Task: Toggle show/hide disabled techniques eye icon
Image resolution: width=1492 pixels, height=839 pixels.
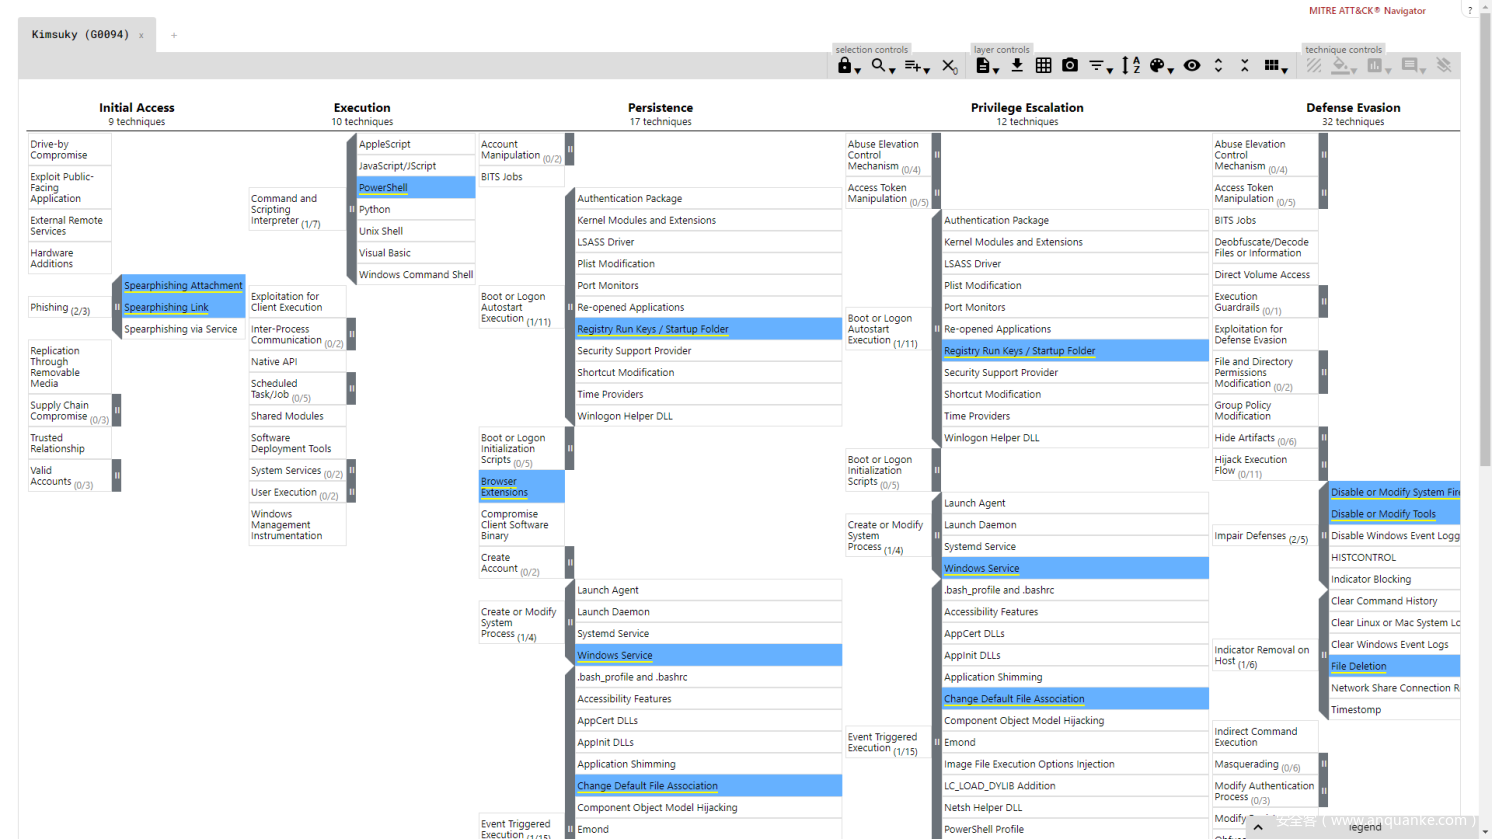Action: point(1192,66)
